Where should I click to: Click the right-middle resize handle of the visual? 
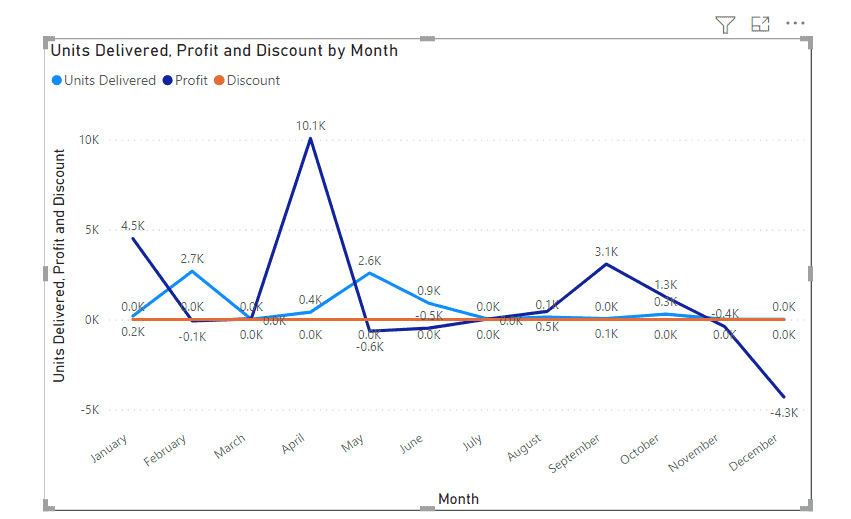[x=810, y=274]
